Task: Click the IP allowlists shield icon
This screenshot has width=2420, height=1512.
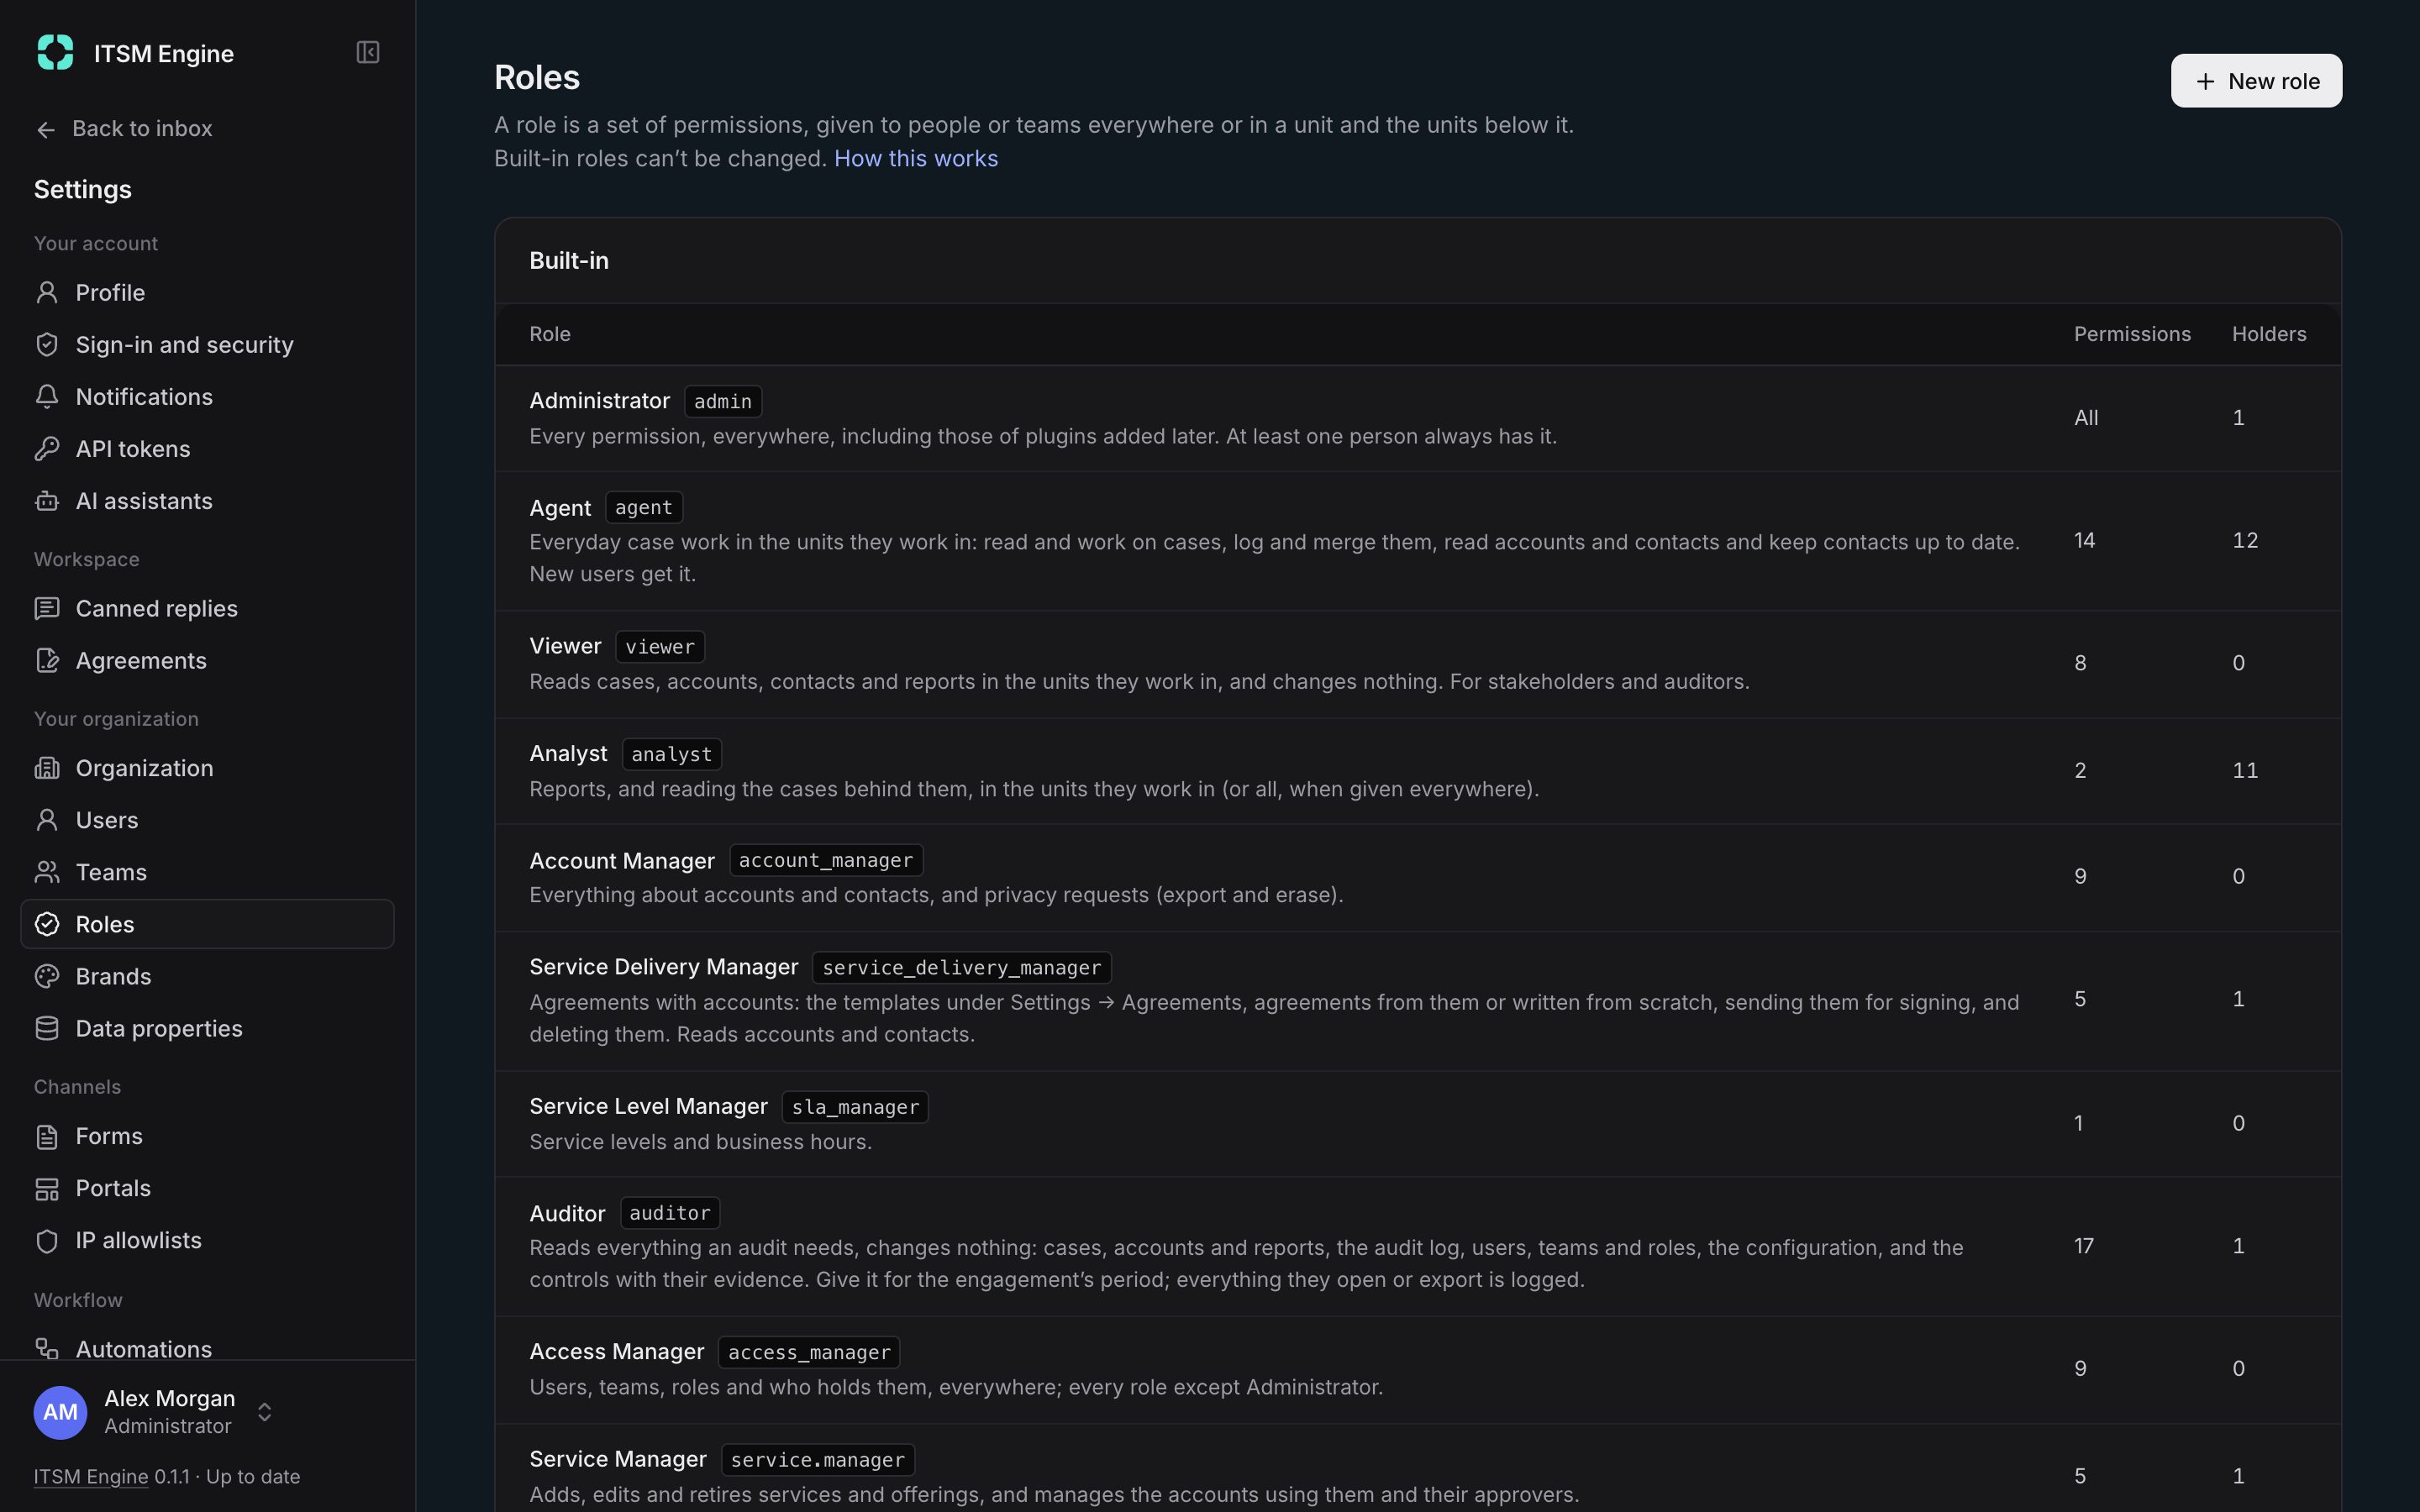Action: (x=47, y=1240)
